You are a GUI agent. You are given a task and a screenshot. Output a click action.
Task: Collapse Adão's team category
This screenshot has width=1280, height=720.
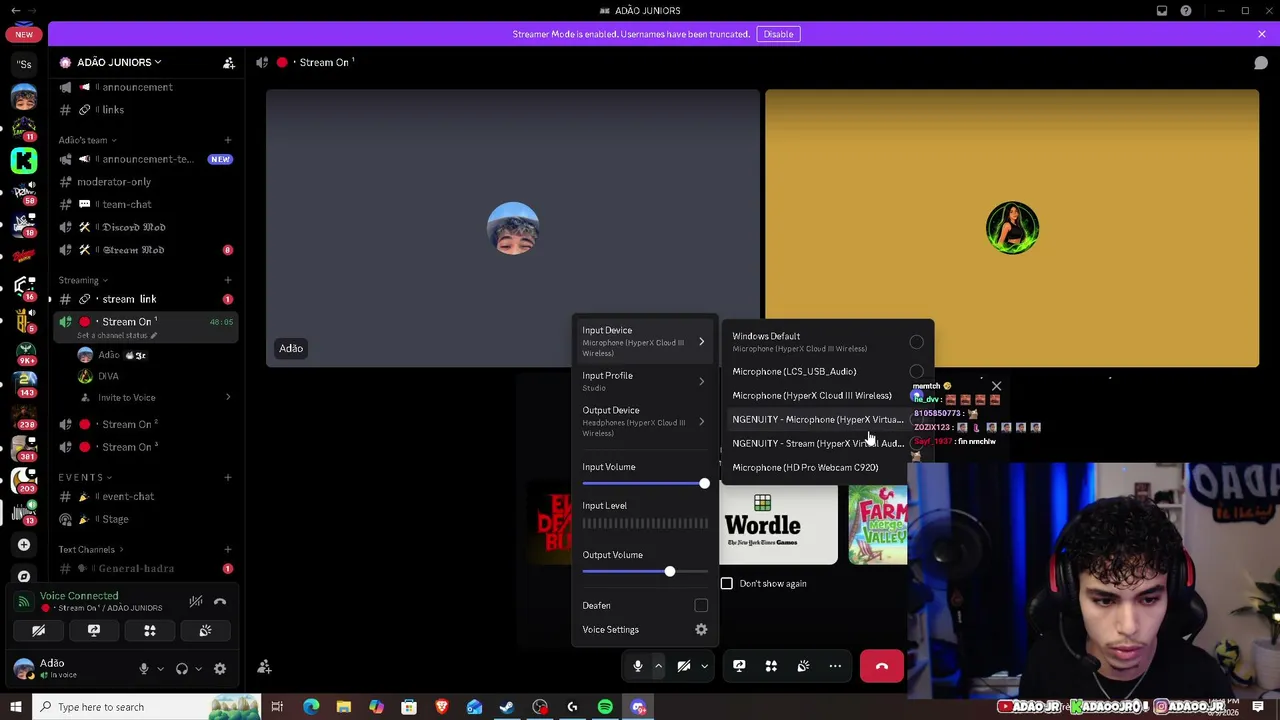pos(88,140)
